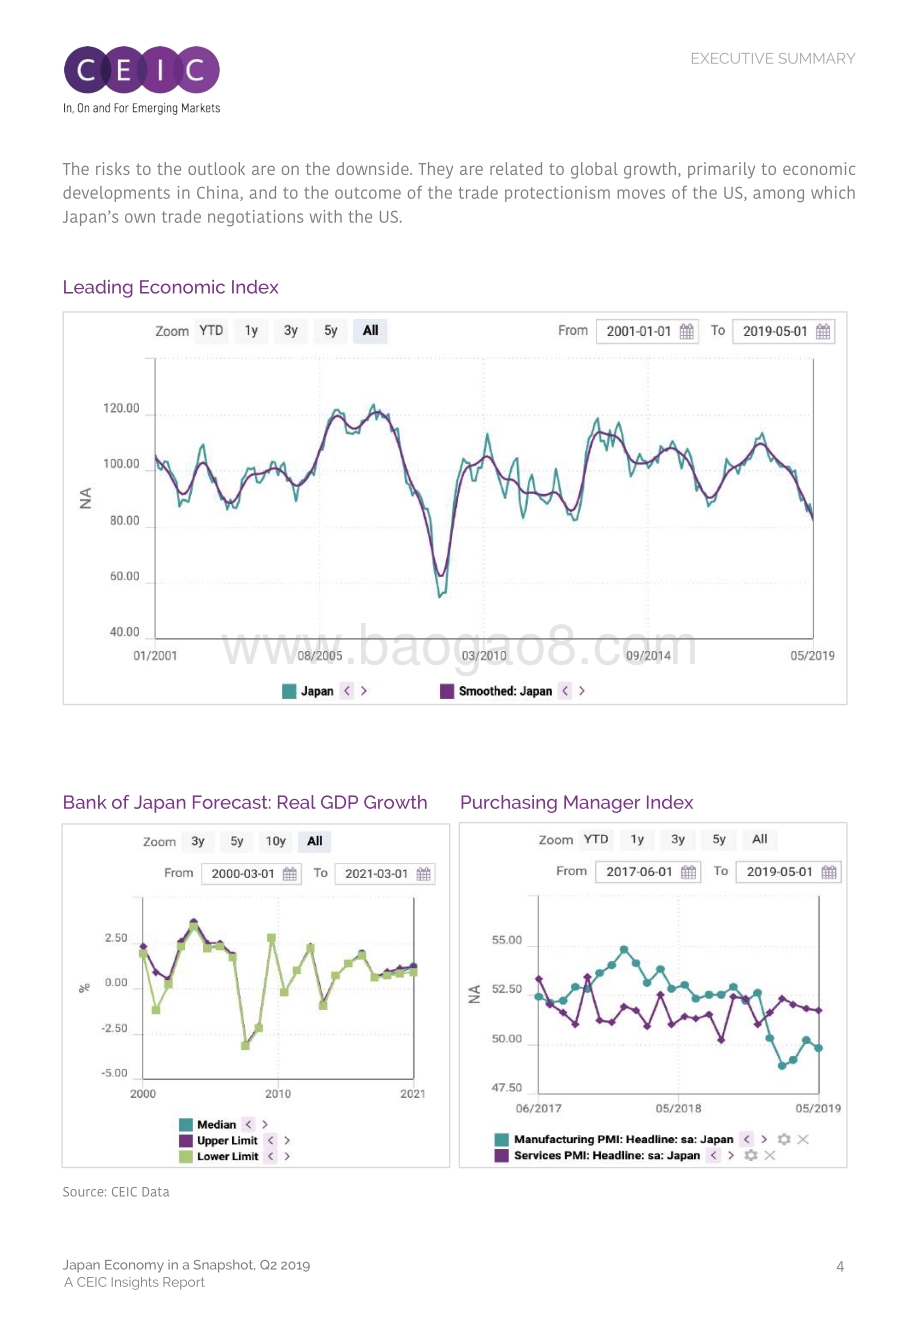
Task: Open calendar next to 2000-03-01 date
Action: click(290, 874)
